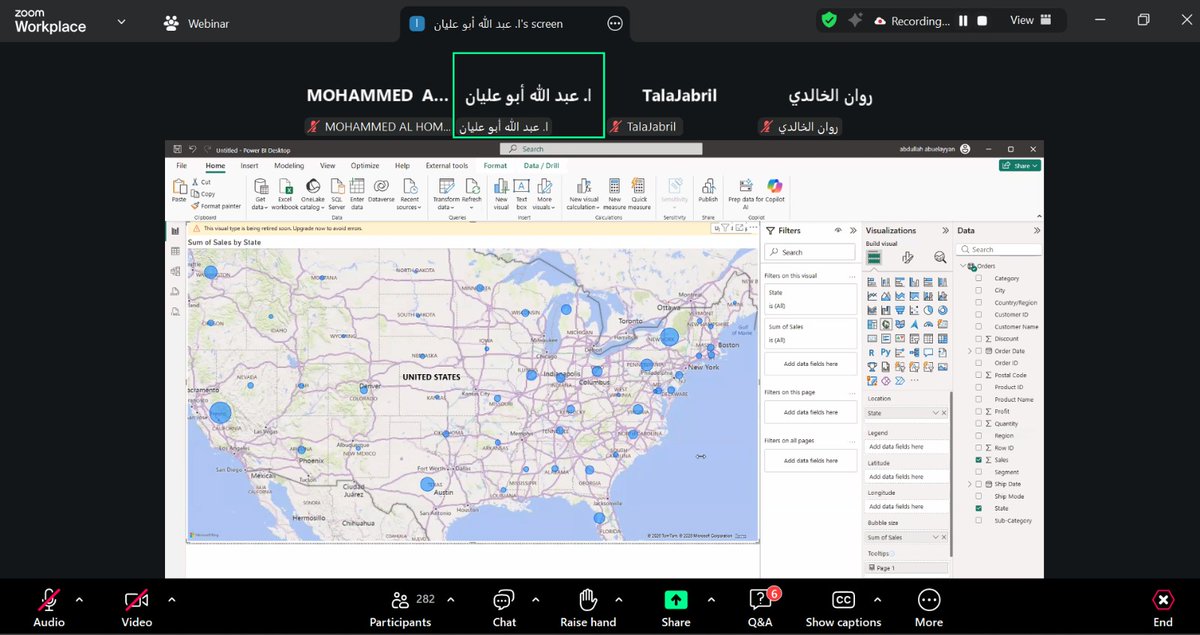Click the Text box icon
Image resolution: width=1200 pixels, height=635 pixels.
click(521, 186)
